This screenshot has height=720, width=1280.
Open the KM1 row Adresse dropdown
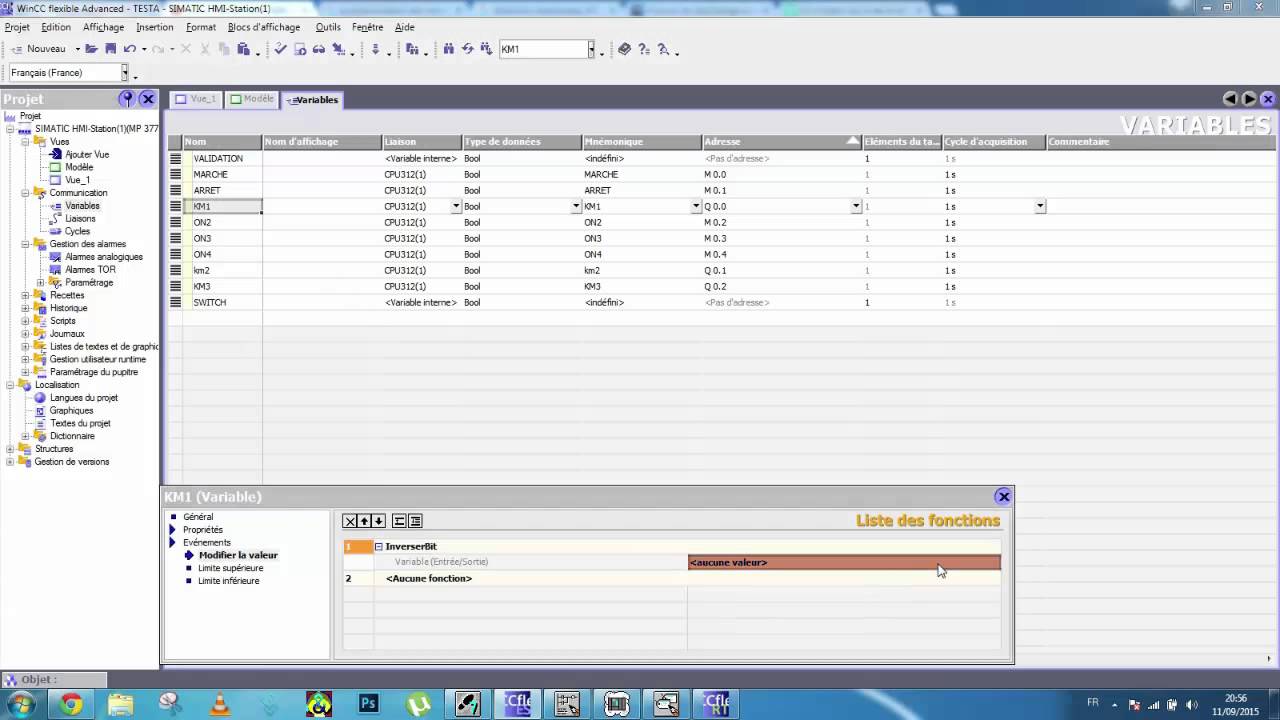click(x=856, y=206)
